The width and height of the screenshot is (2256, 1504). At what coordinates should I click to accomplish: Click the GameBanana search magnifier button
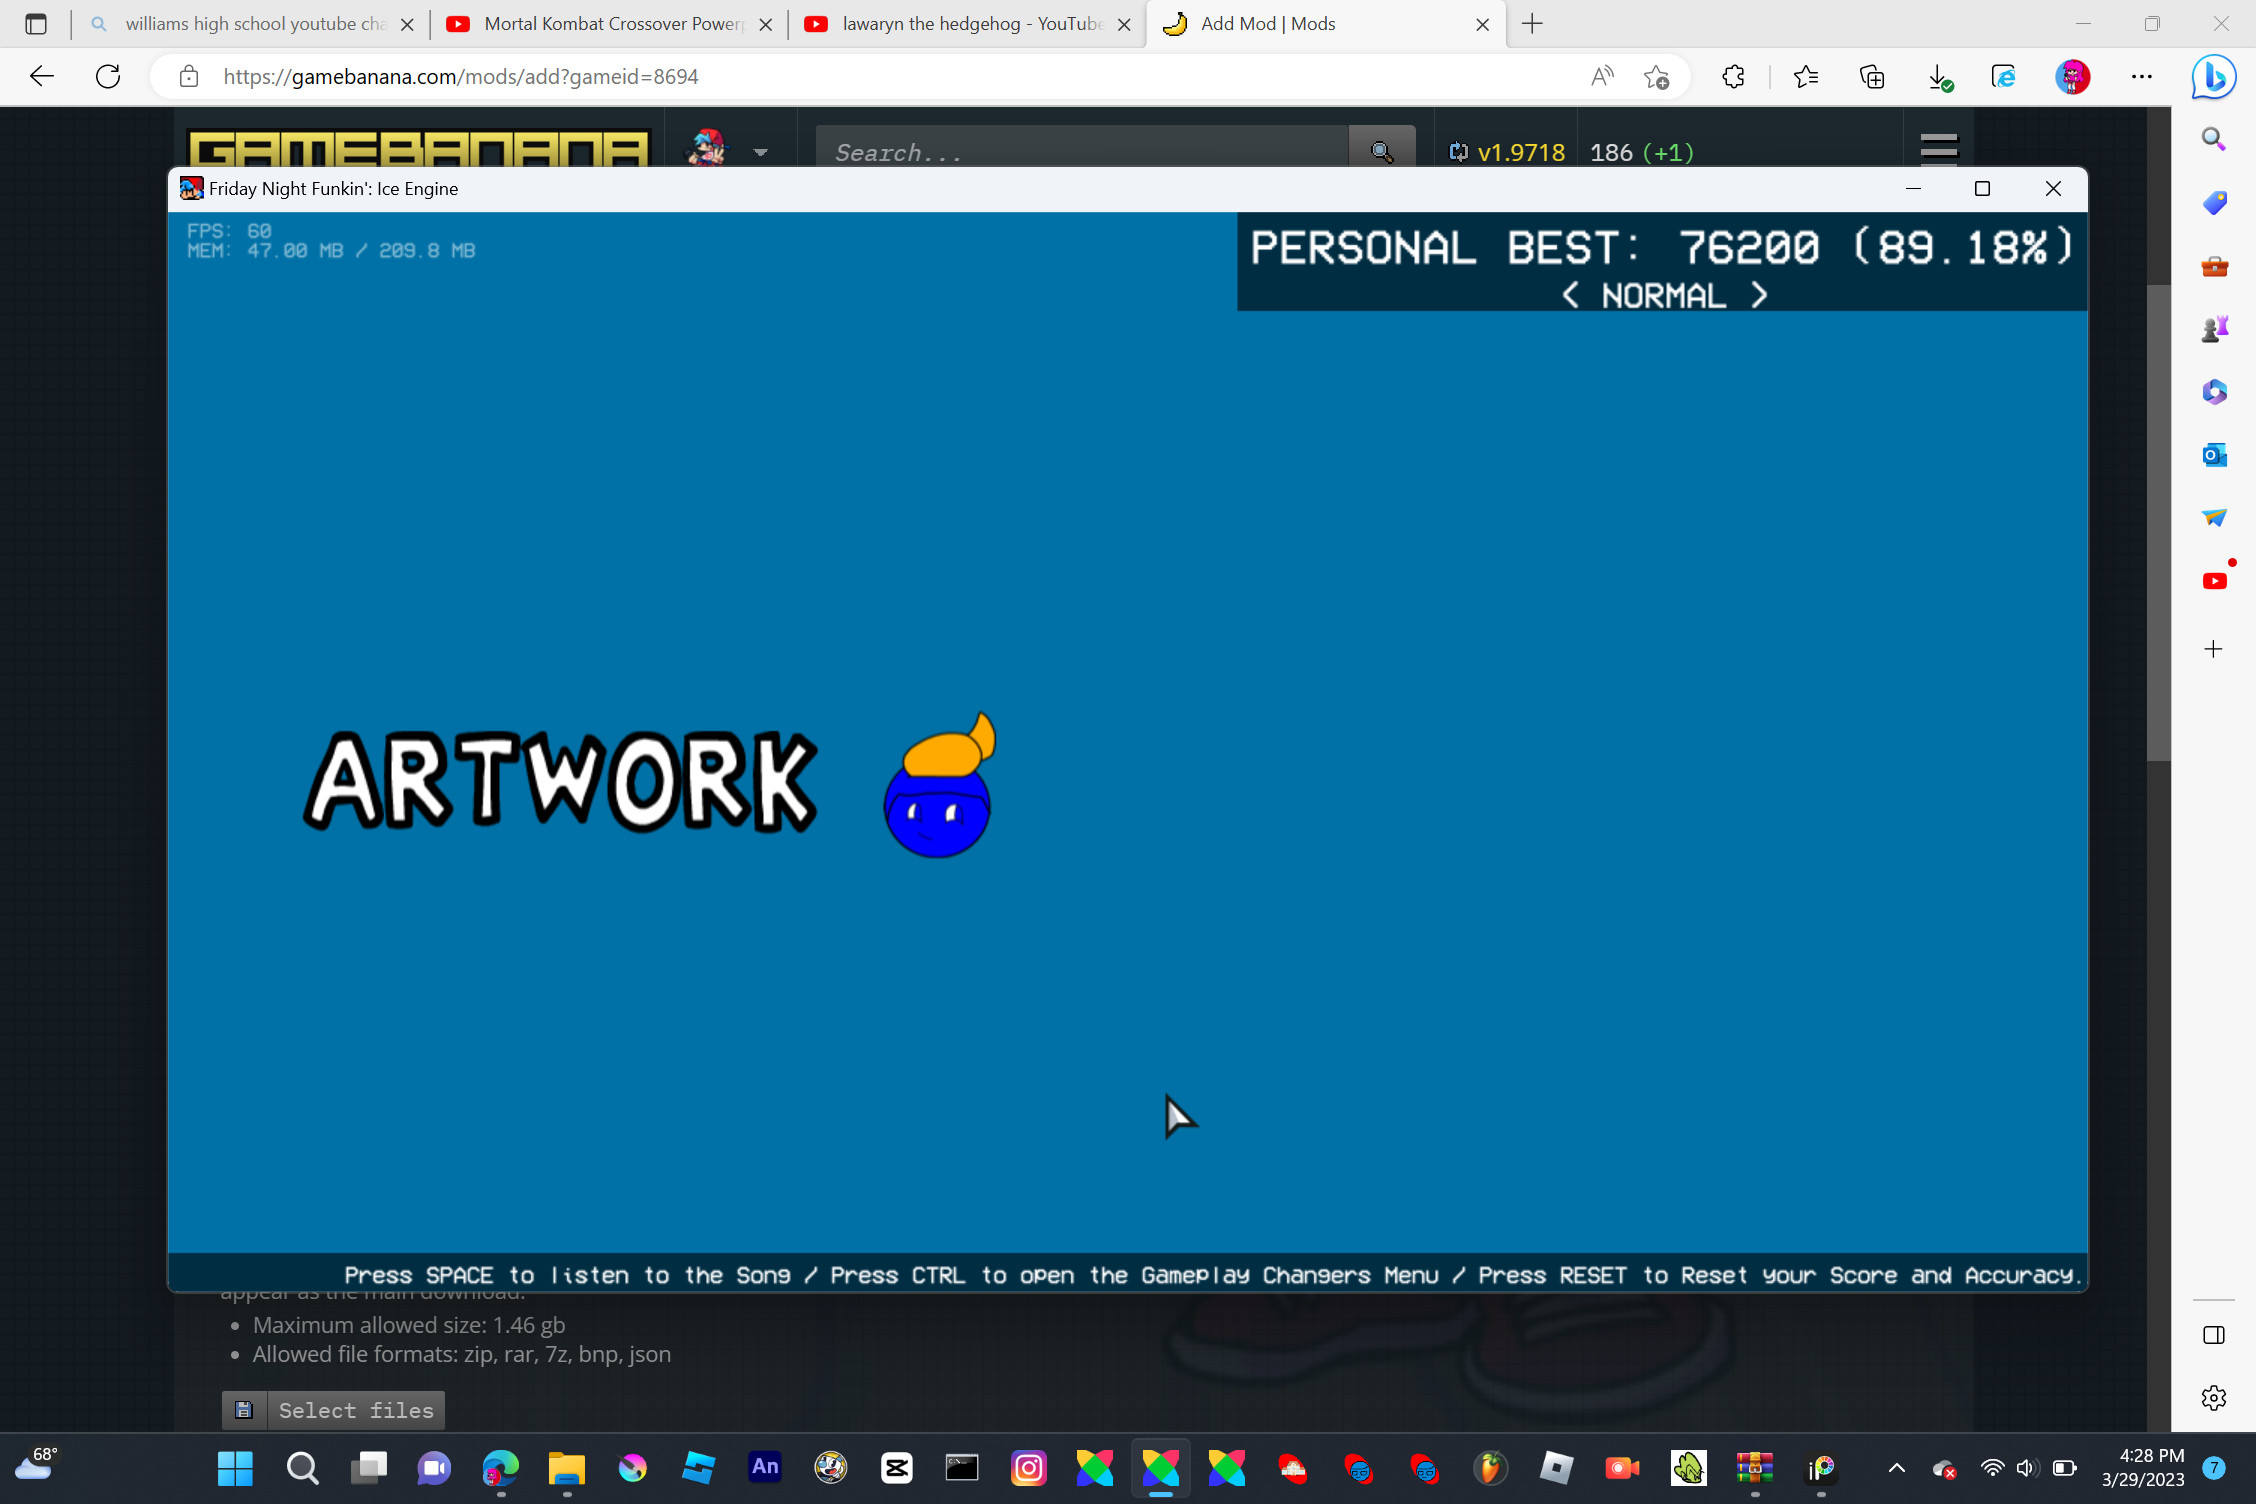(1381, 151)
